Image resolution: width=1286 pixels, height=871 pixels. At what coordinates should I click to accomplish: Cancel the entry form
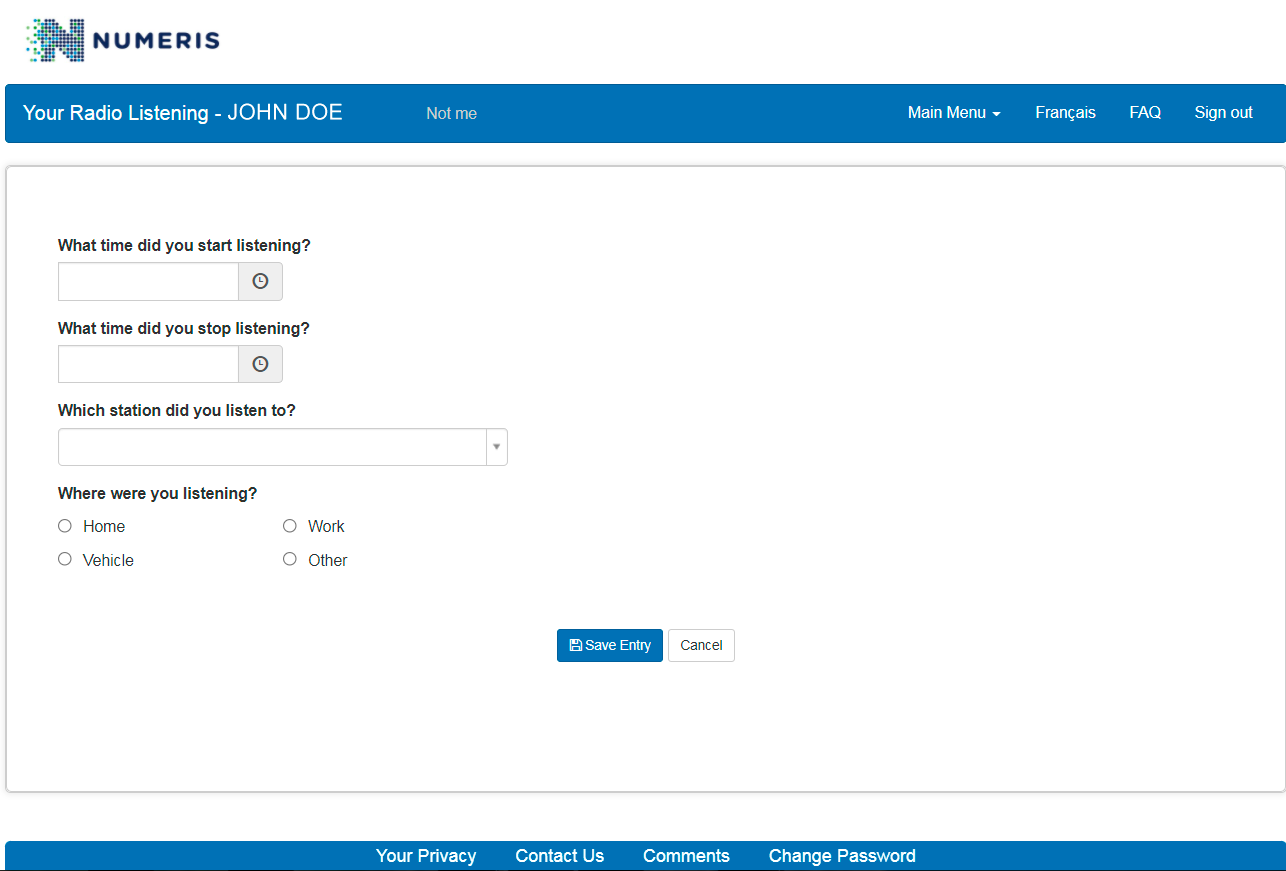click(x=701, y=646)
